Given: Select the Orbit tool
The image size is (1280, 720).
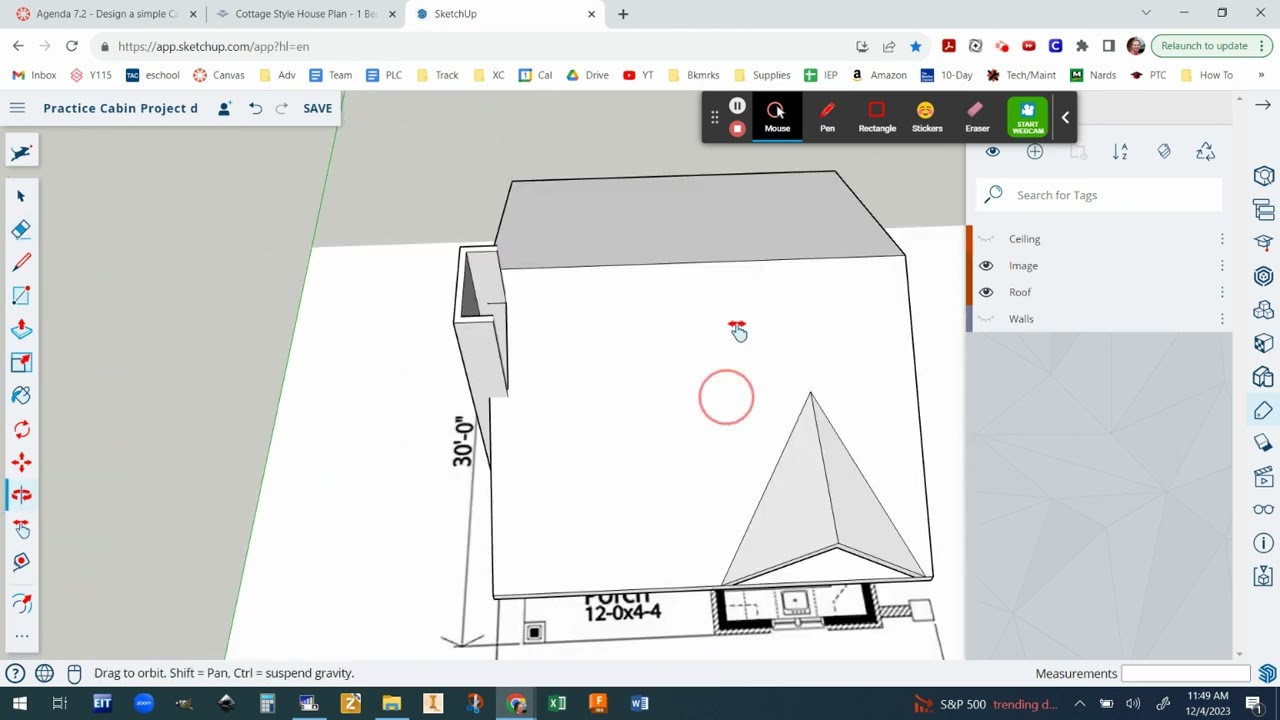Looking at the screenshot, I should (x=21, y=495).
